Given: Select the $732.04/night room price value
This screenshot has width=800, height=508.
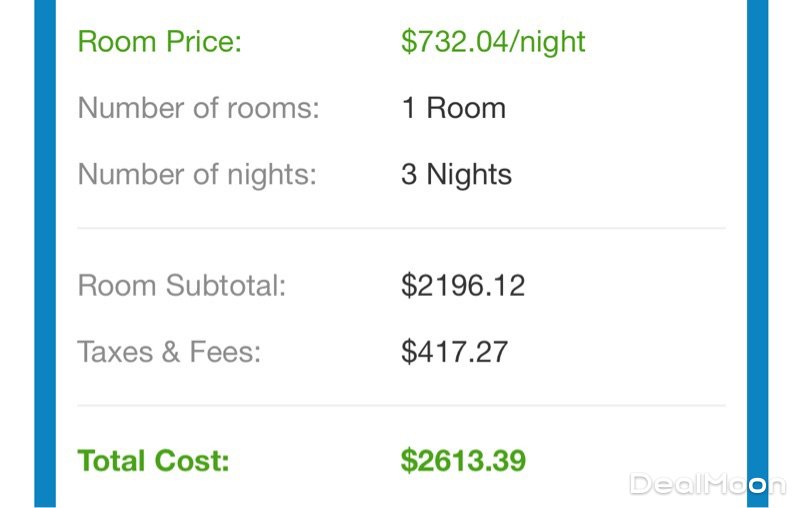Looking at the screenshot, I should 493,42.
